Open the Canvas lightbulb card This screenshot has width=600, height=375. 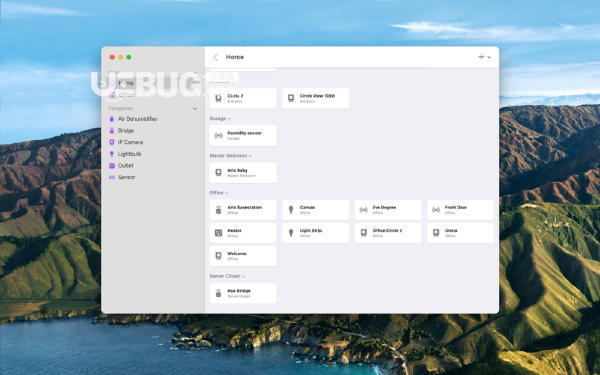tap(315, 210)
